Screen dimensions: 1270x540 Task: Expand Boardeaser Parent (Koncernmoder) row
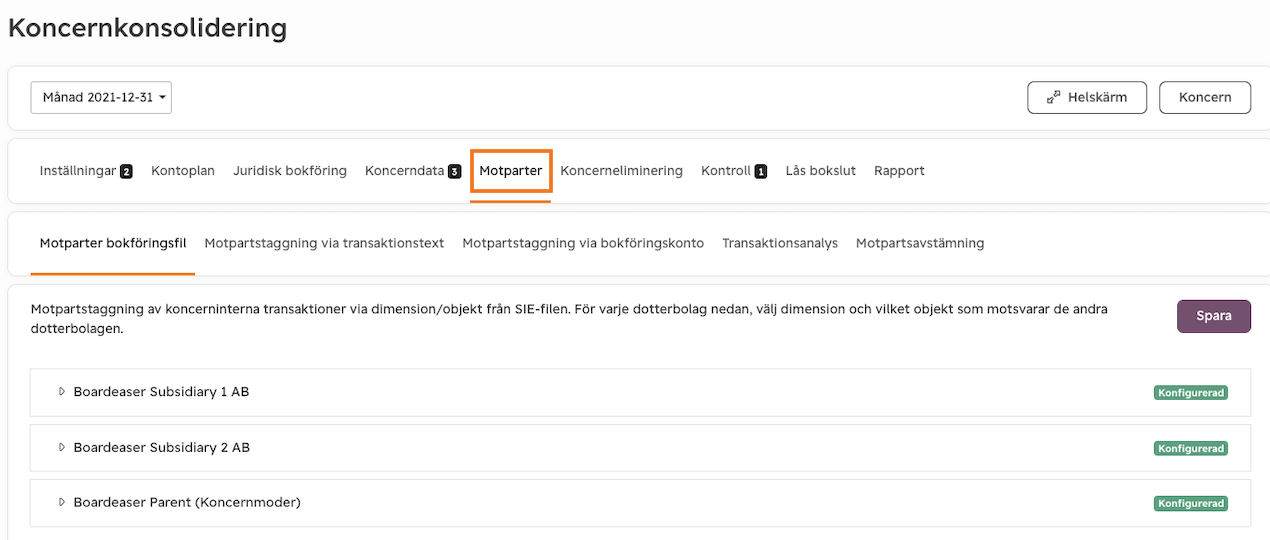pyautogui.click(x=640, y=502)
